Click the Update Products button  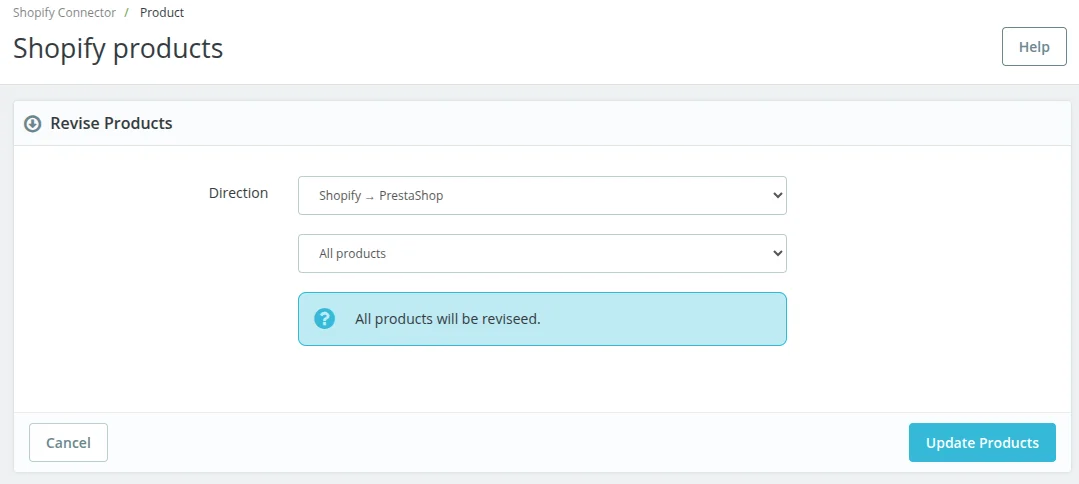click(x=982, y=443)
